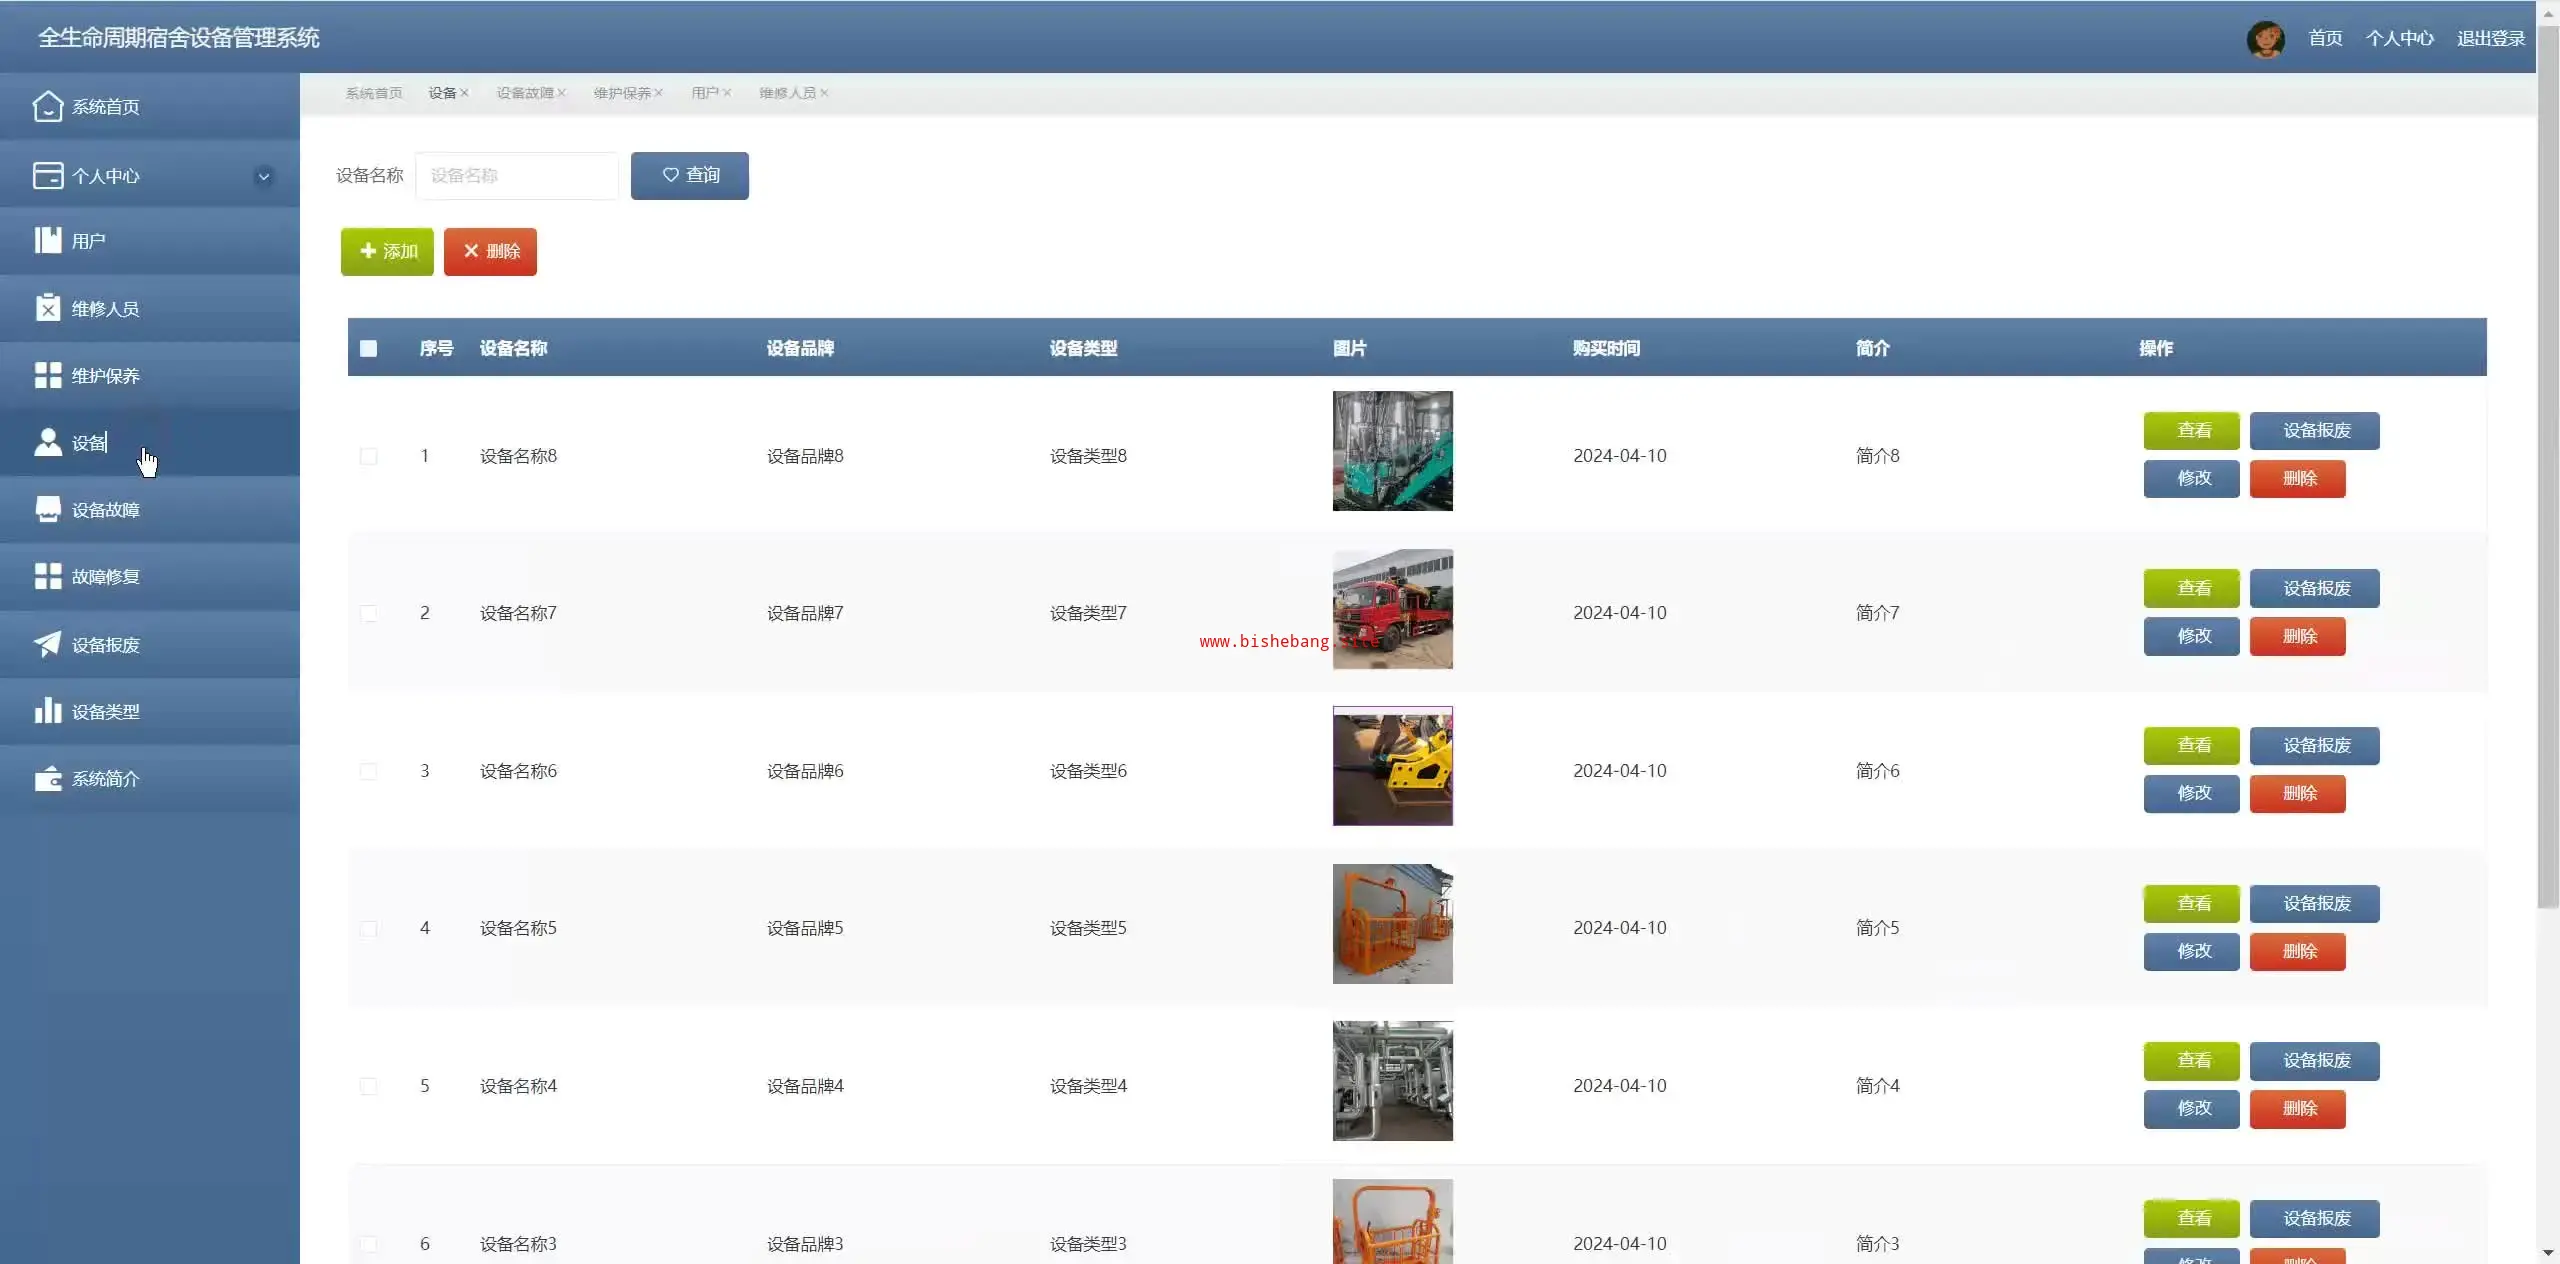
Task: Click the blue 查询 search button
Action: point(689,175)
